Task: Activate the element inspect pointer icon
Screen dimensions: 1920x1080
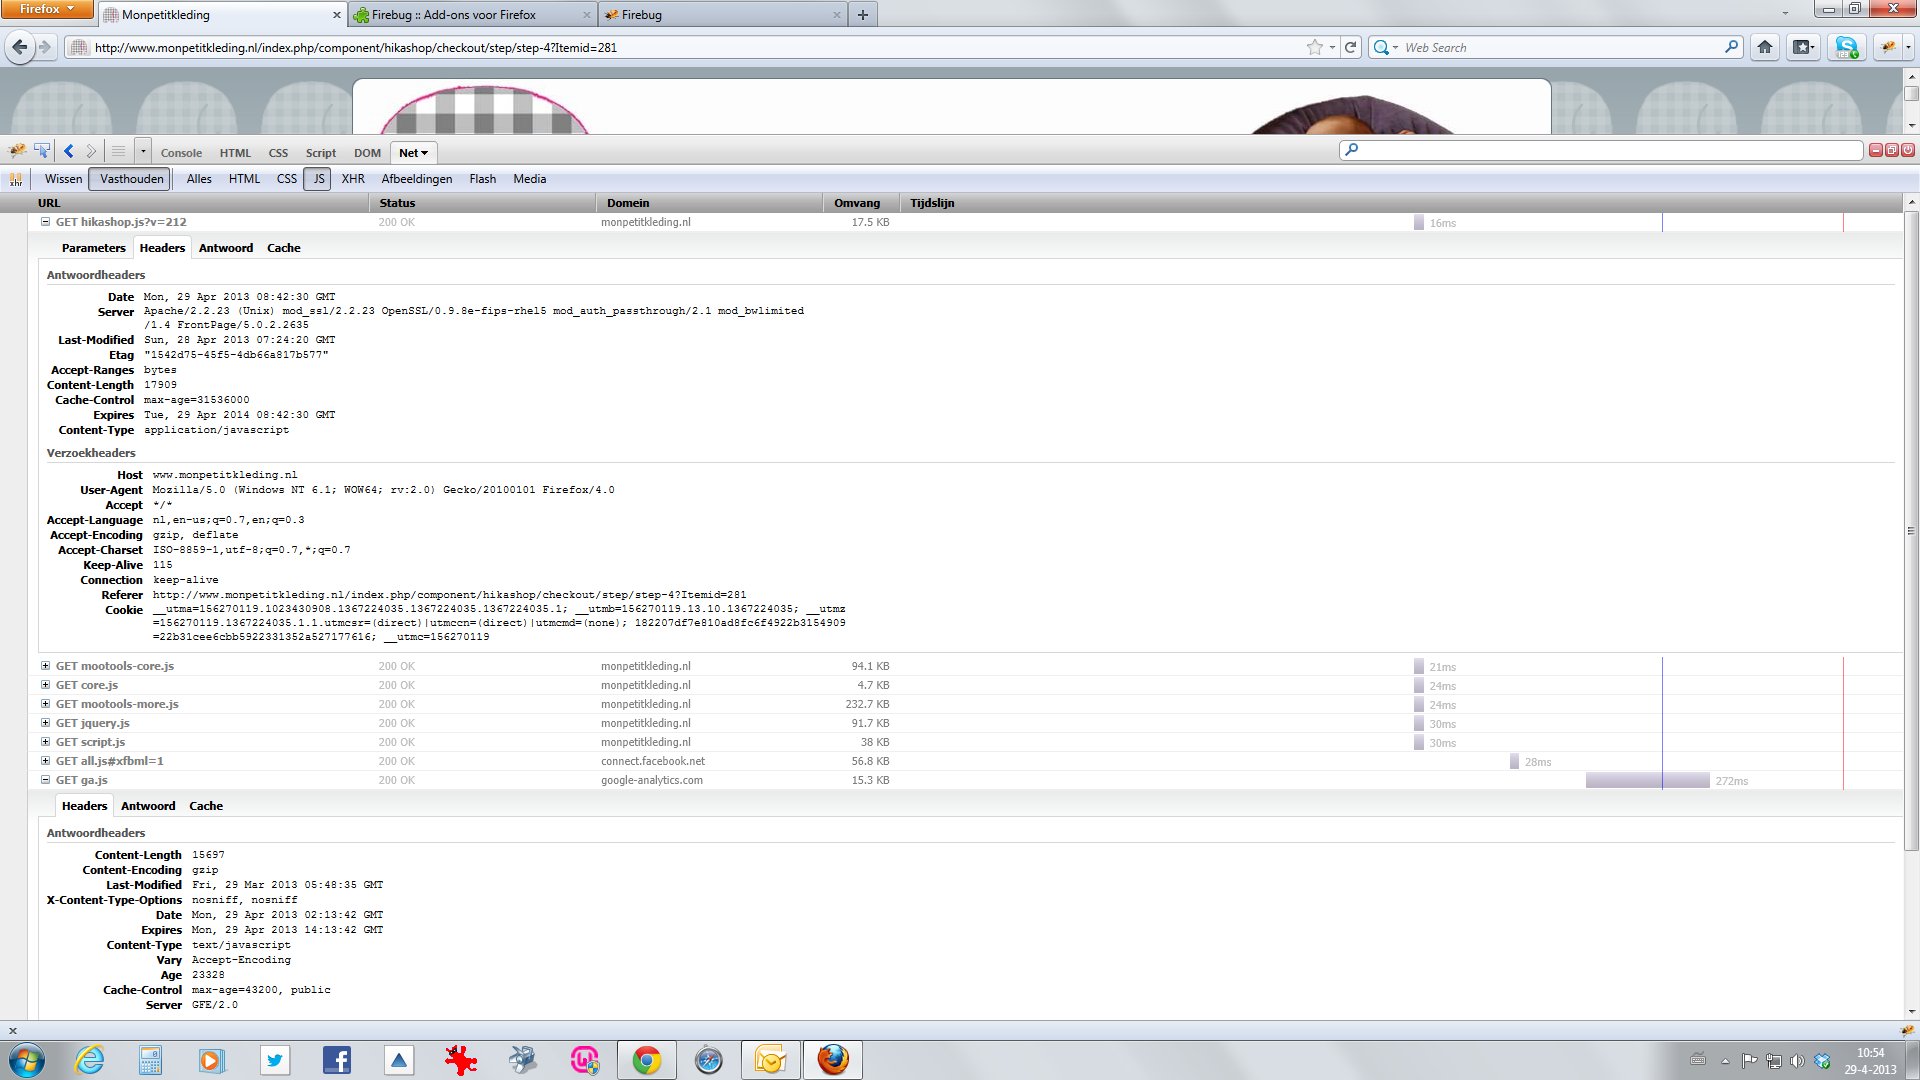Action: pos(42,151)
